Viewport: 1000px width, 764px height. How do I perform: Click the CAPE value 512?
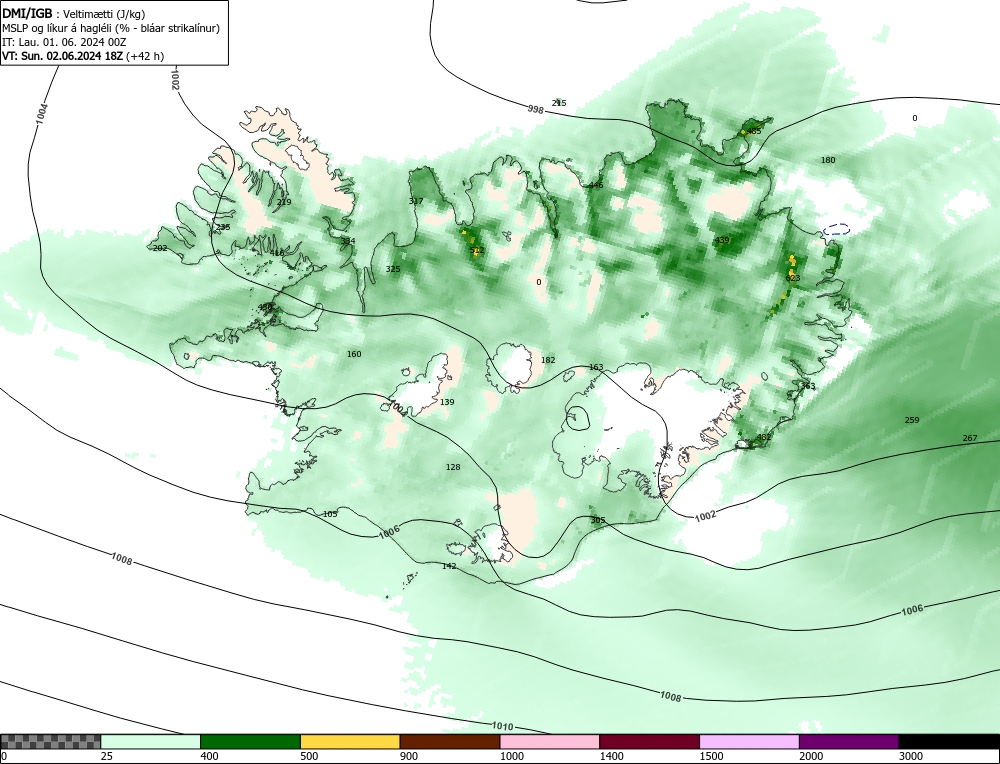[x=476, y=251]
